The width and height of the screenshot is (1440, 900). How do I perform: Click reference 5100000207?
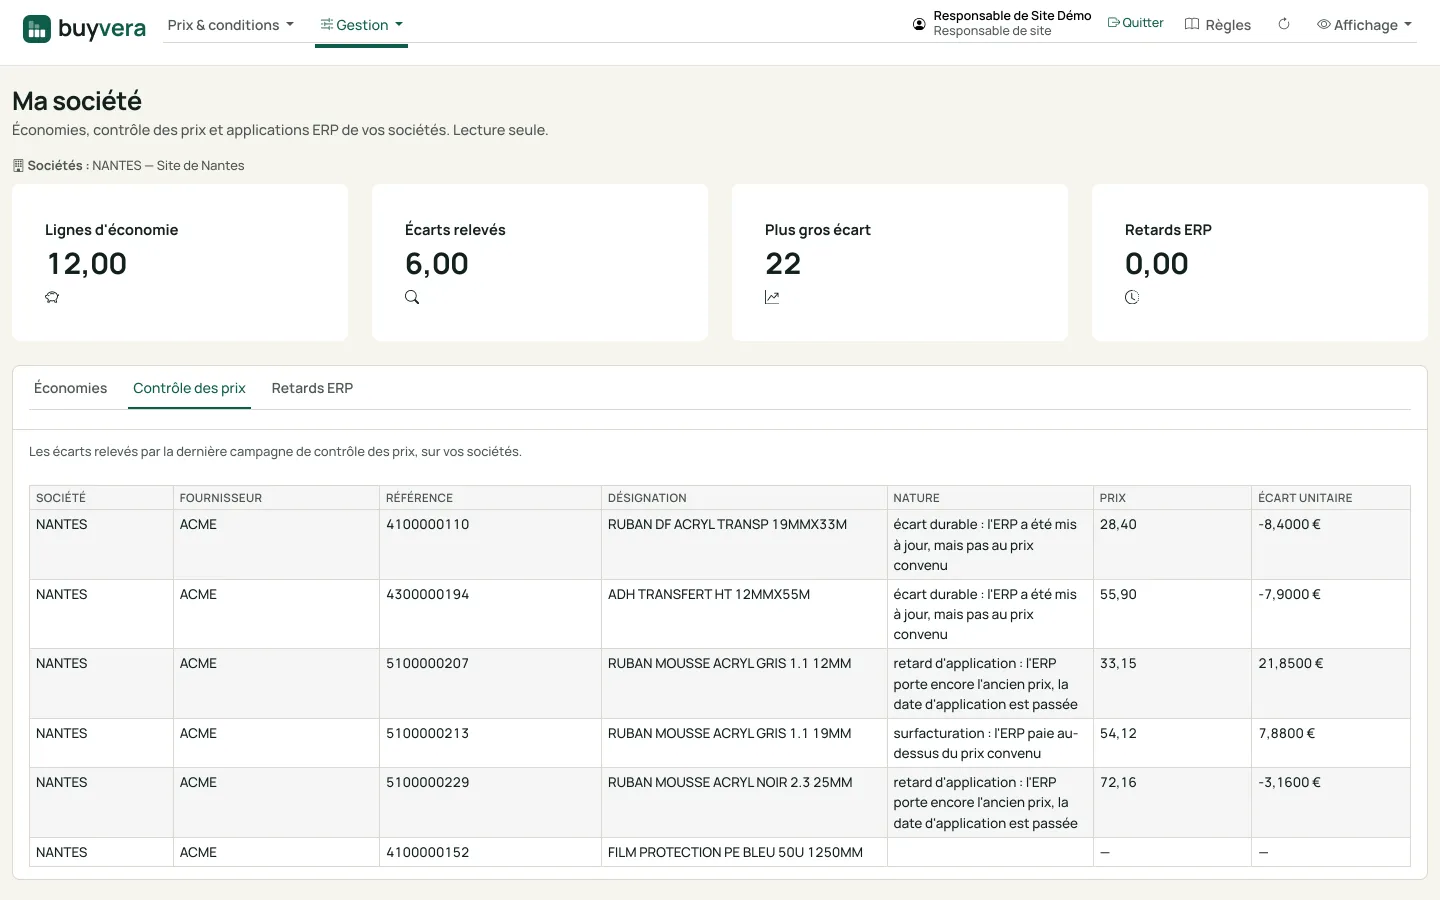[428, 663]
